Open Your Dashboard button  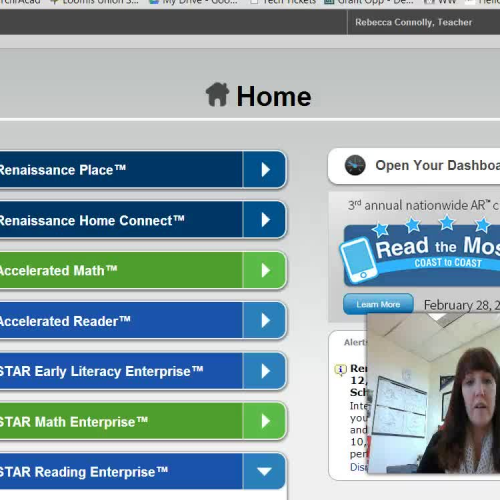coord(414,166)
